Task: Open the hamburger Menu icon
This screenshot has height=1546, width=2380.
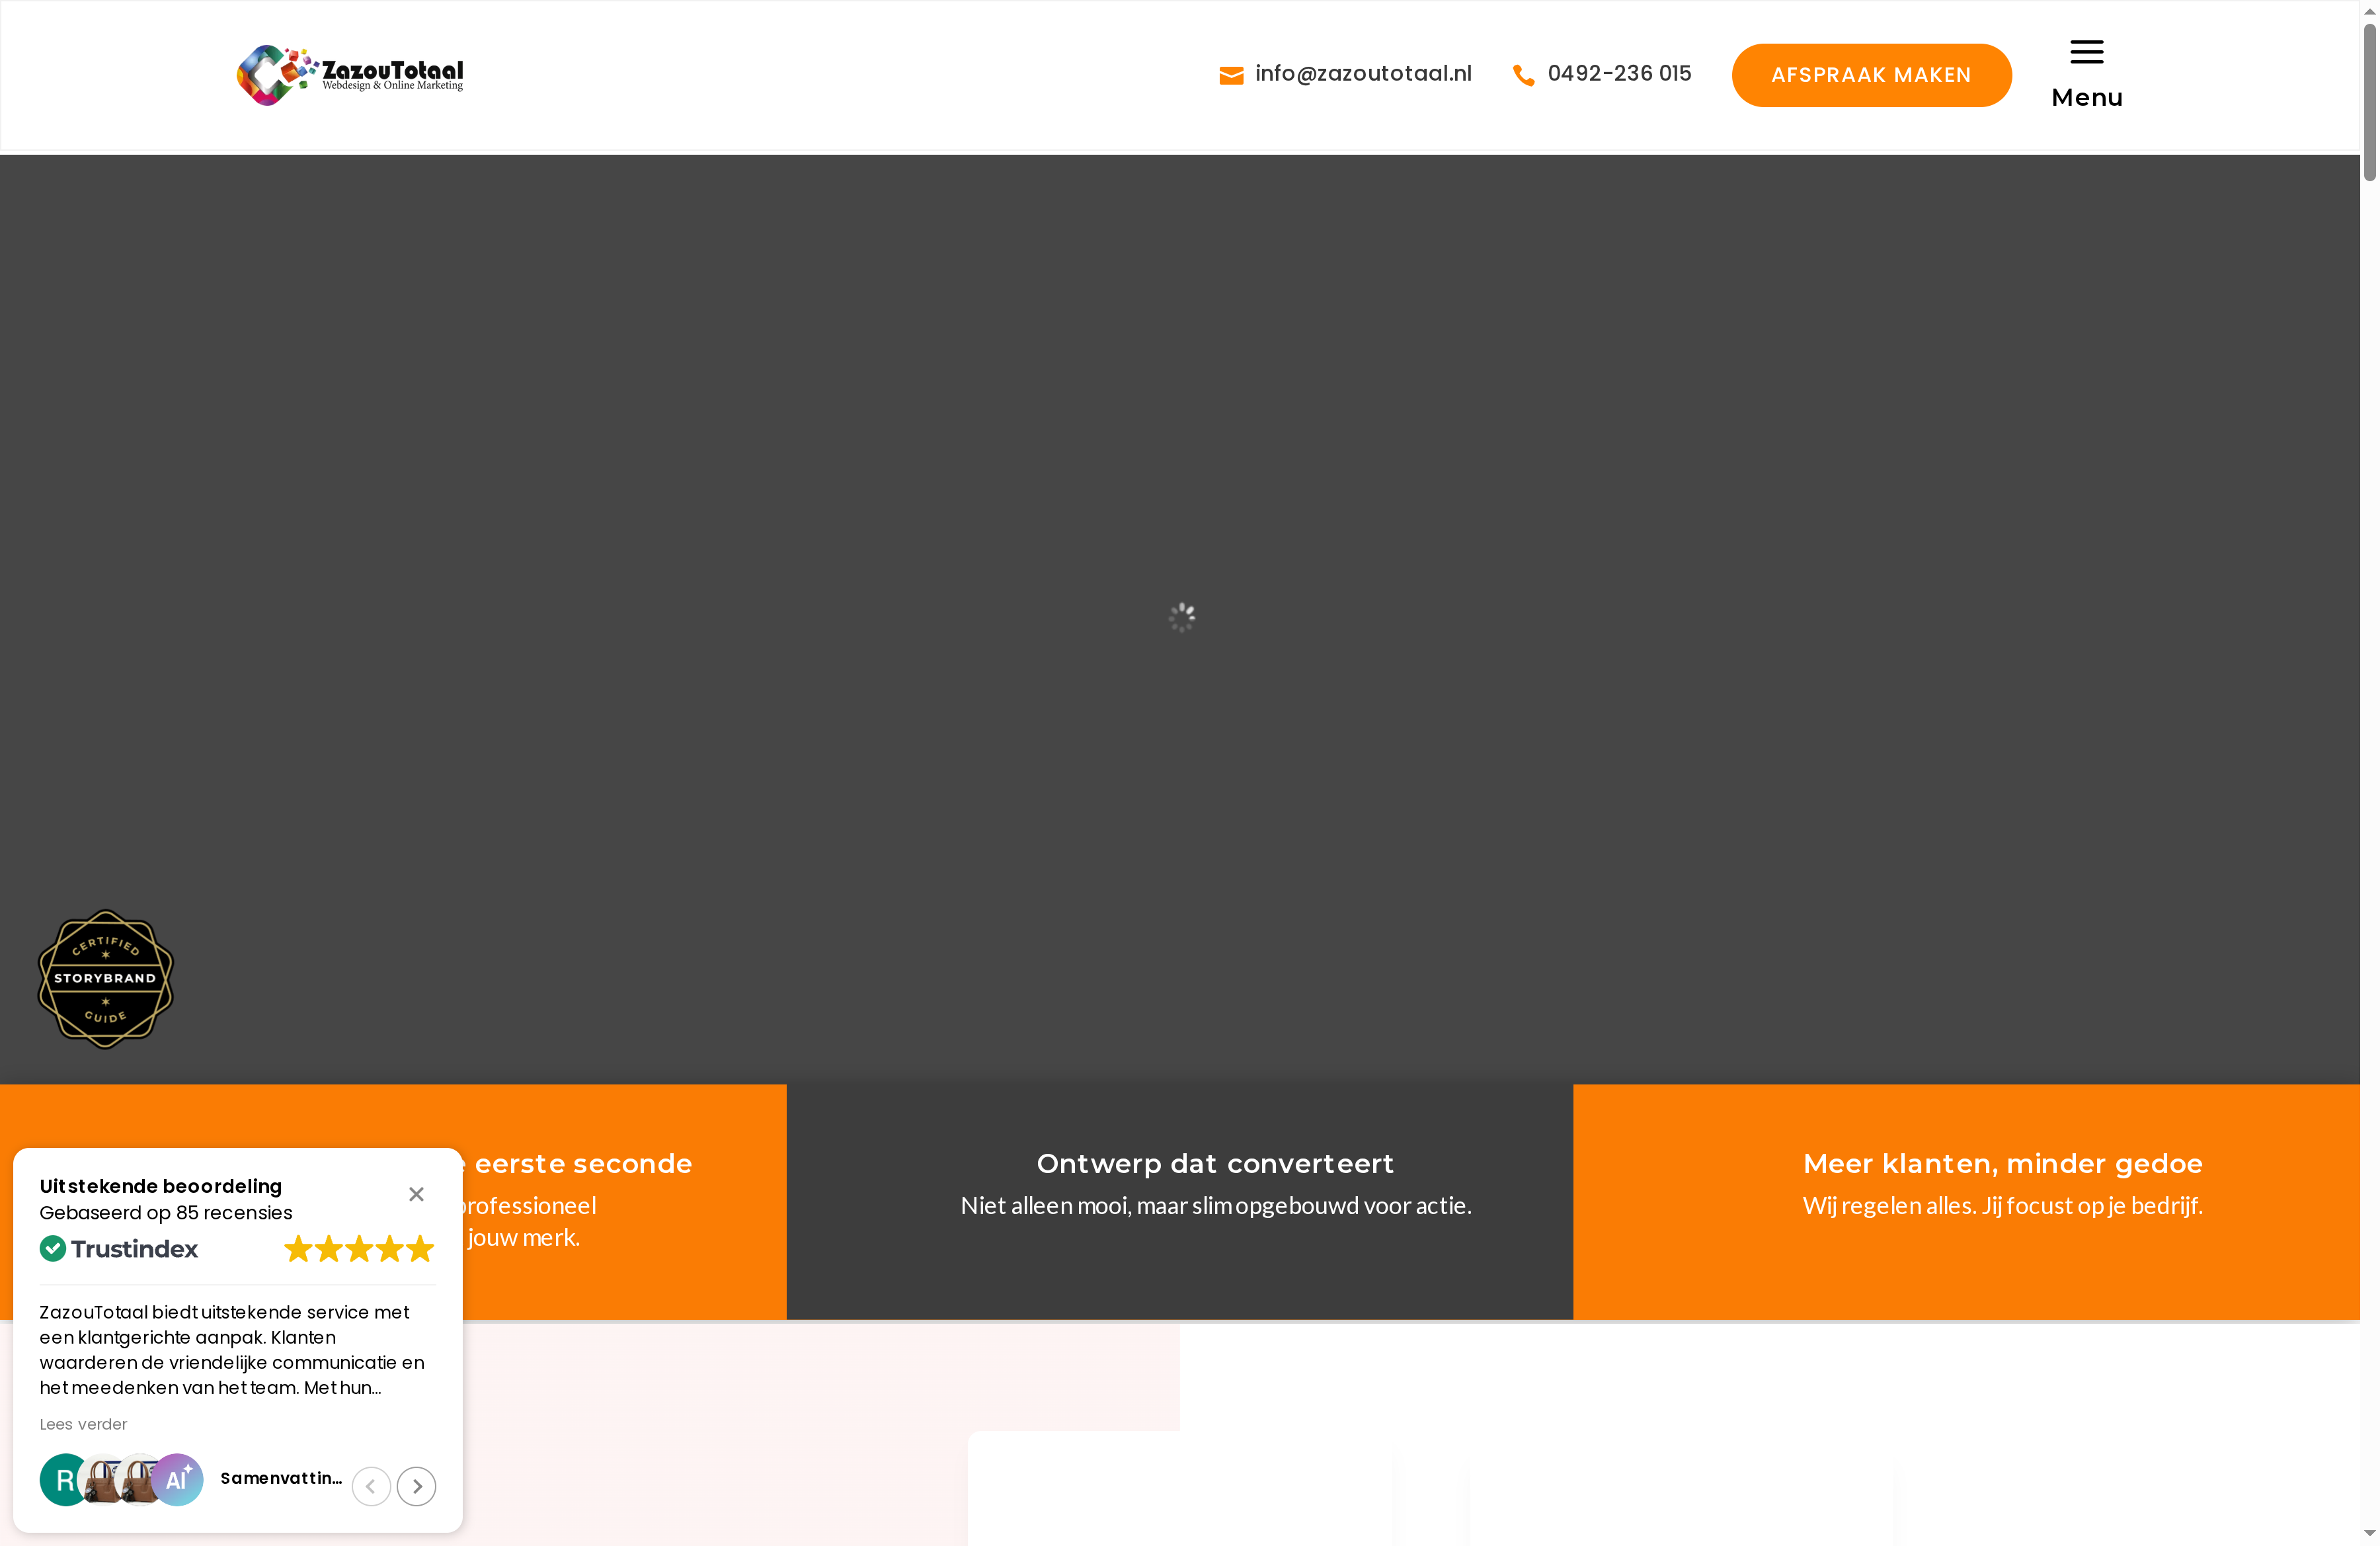Action: coord(2086,52)
